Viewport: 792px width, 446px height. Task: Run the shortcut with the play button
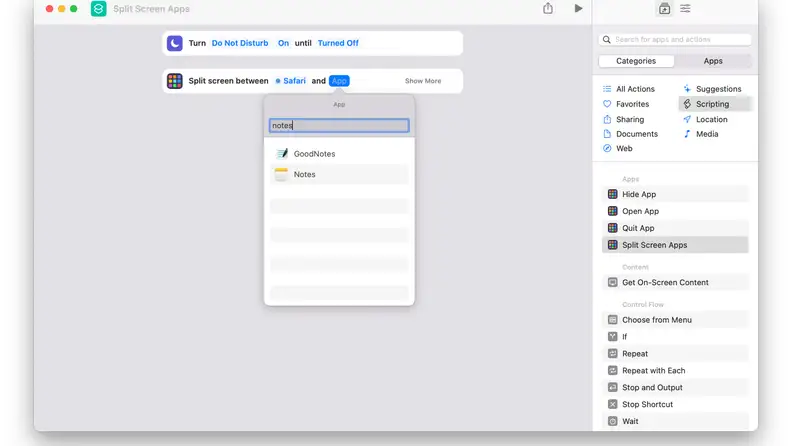tap(578, 8)
